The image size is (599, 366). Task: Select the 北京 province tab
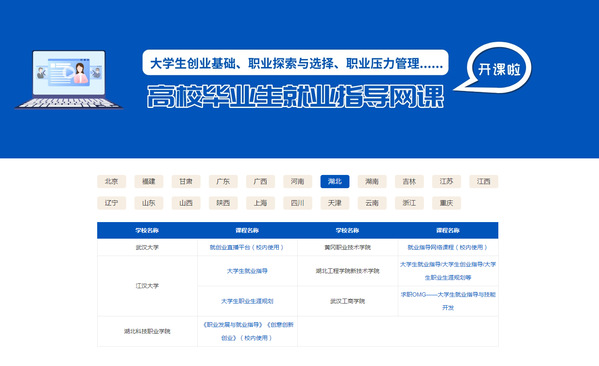pos(112,181)
